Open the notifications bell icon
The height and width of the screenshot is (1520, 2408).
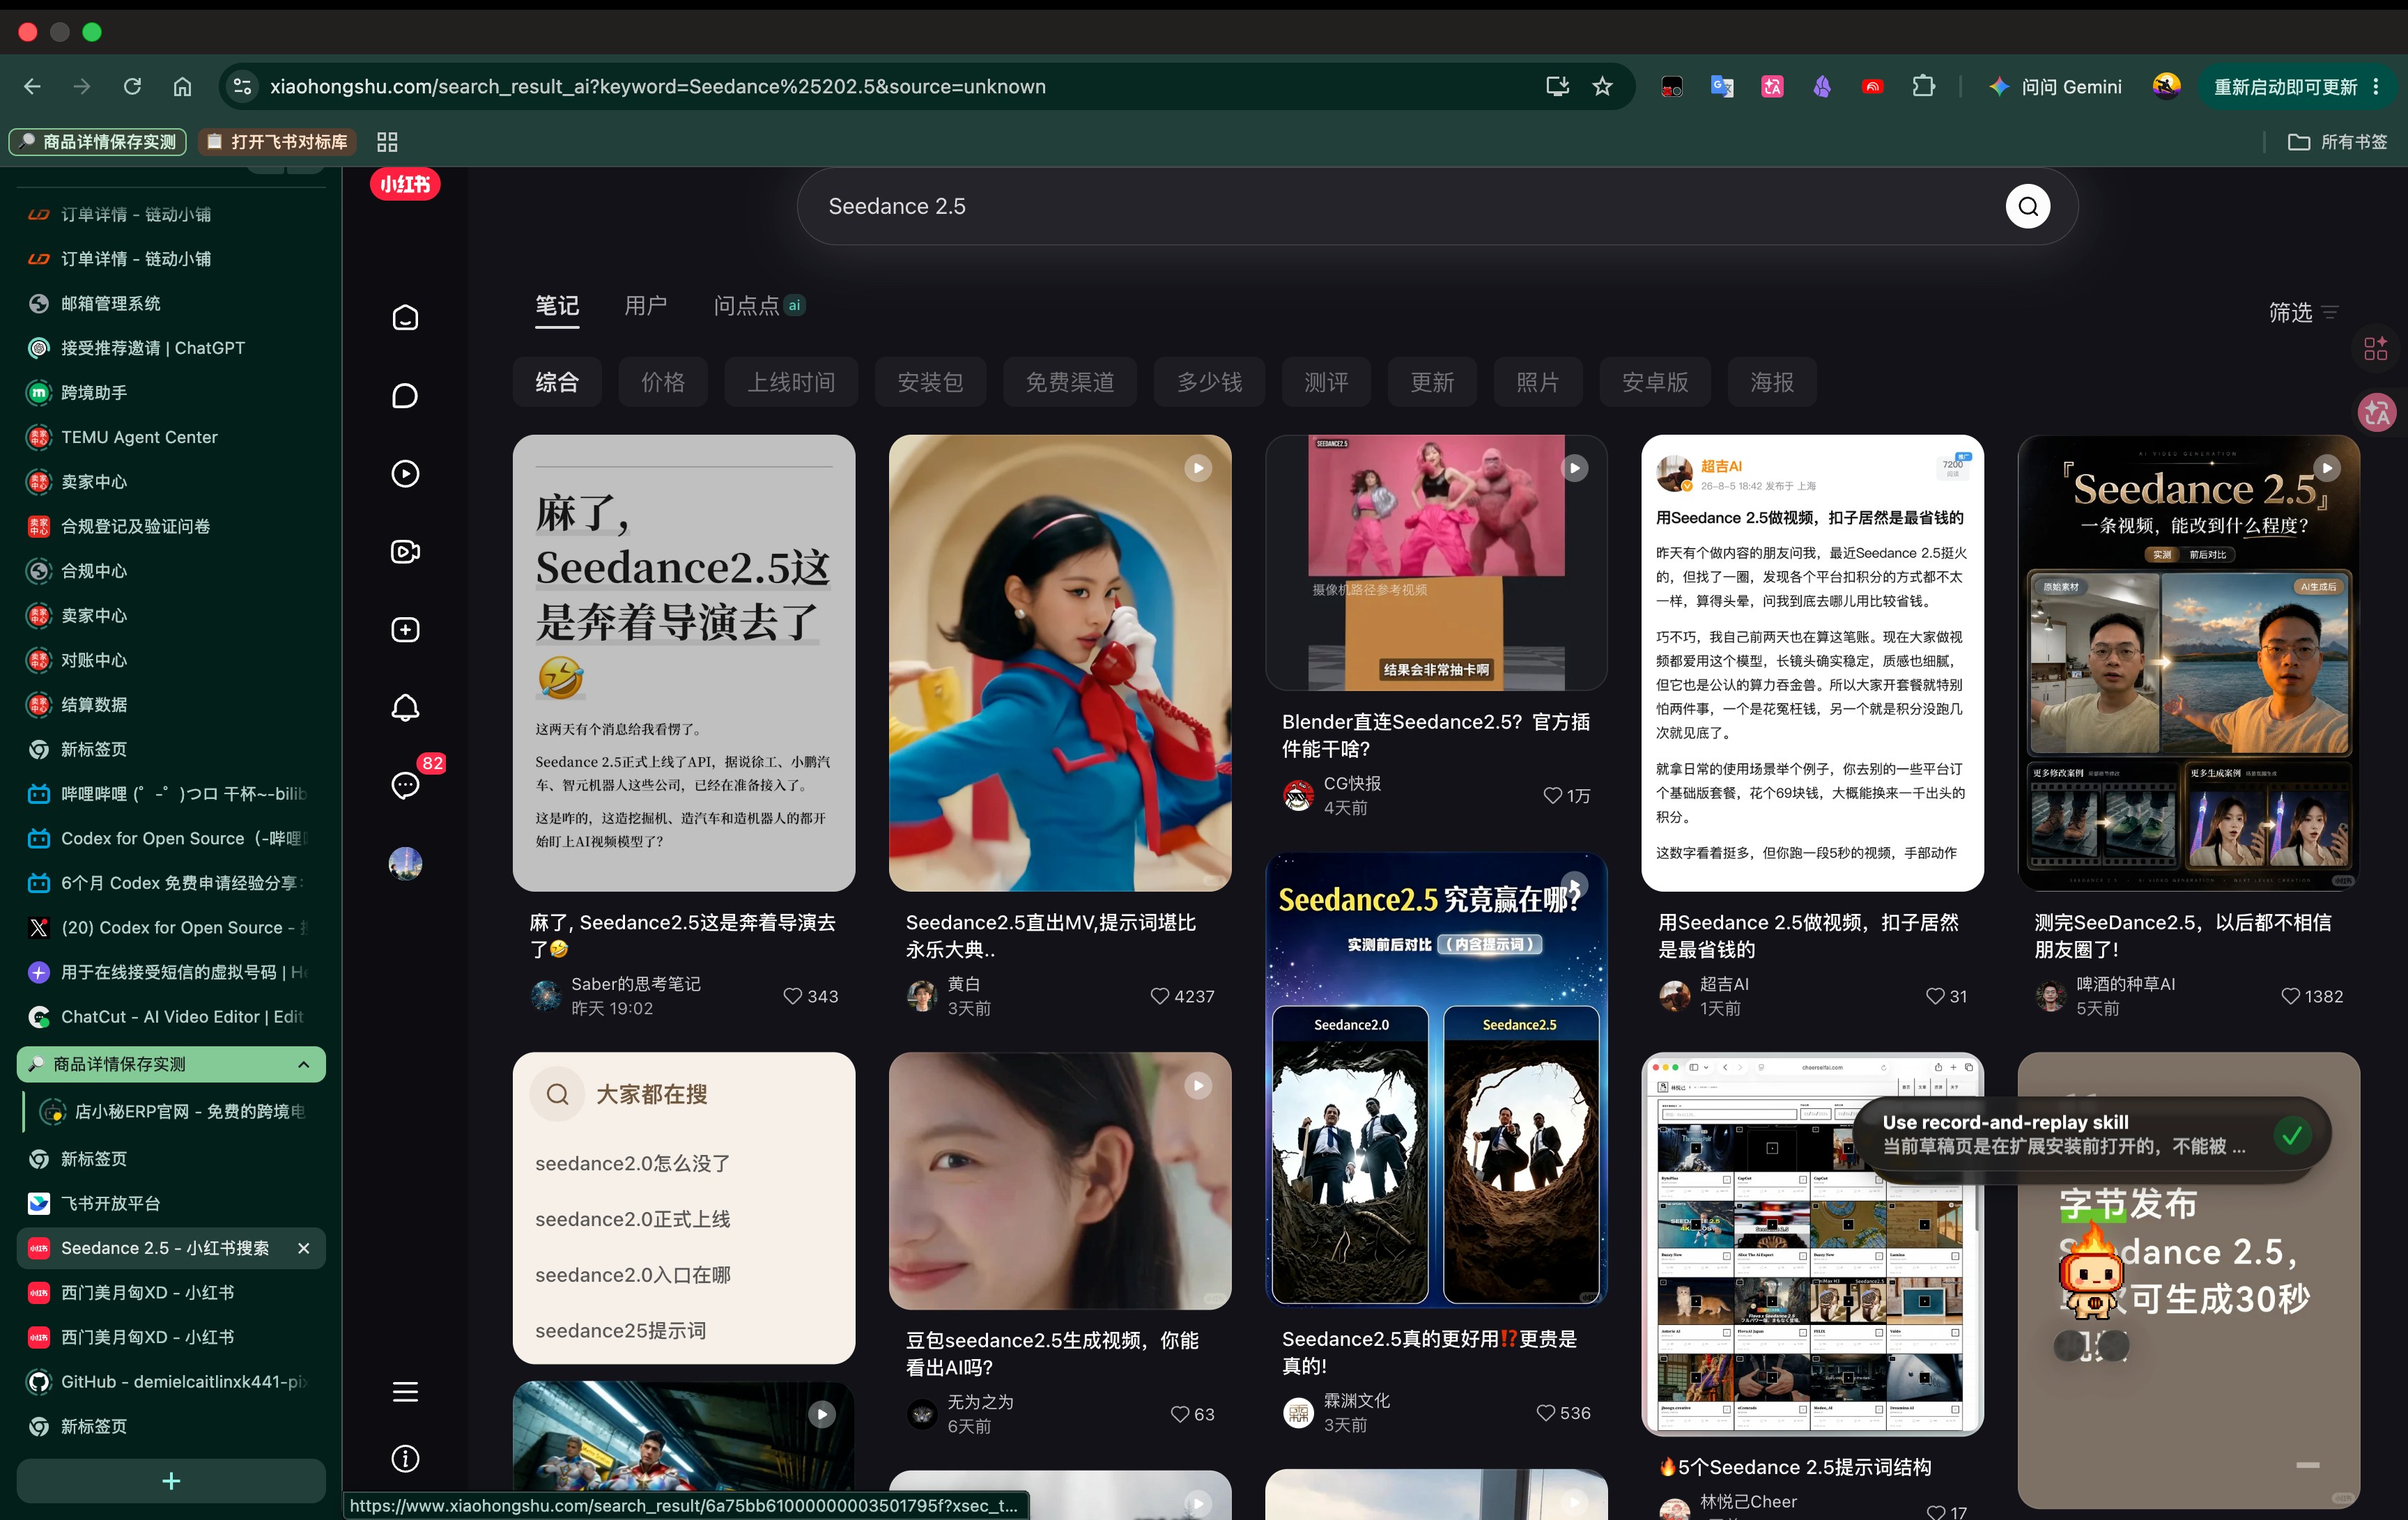(x=405, y=708)
